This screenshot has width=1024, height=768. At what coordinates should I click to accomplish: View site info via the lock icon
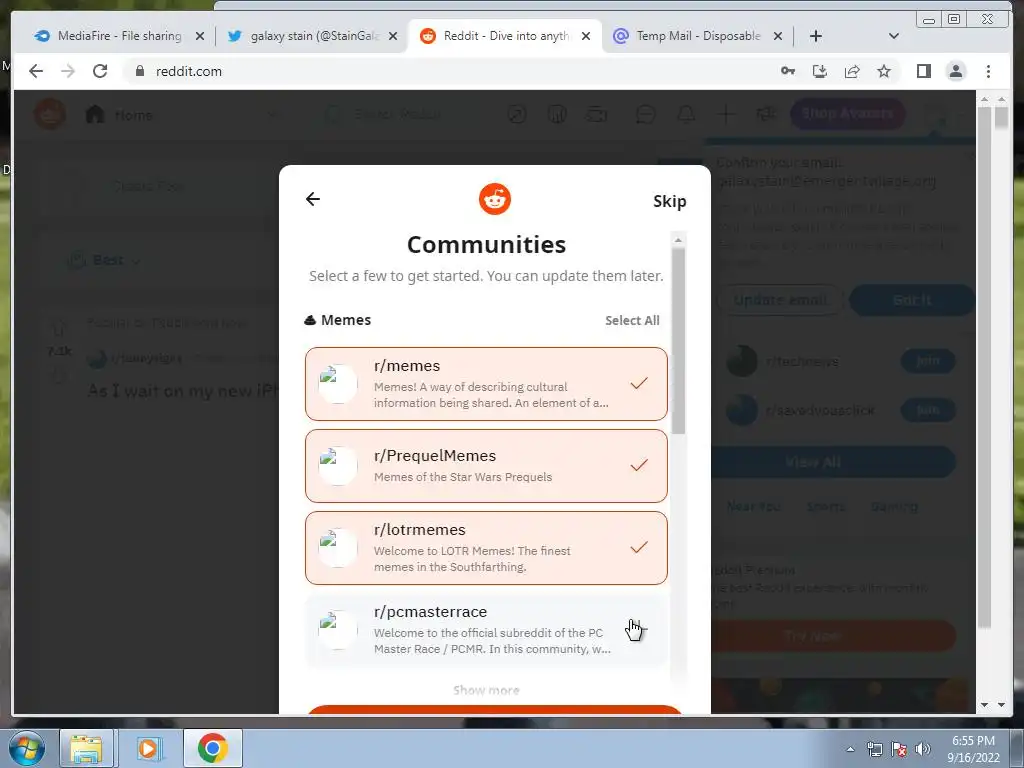click(140, 71)
